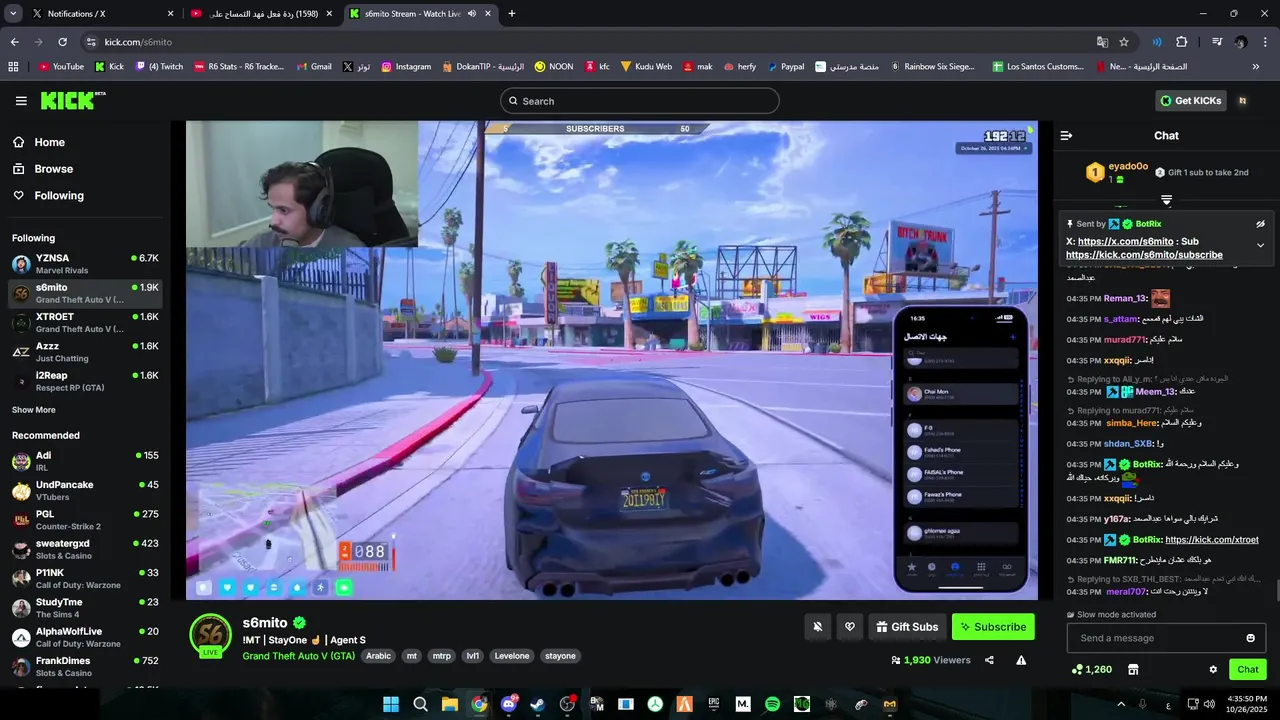Image resolution: width=1280 pixels, height=720 pixels.
Task: Open recommended channel UndPancake
Action: [85, 490]
